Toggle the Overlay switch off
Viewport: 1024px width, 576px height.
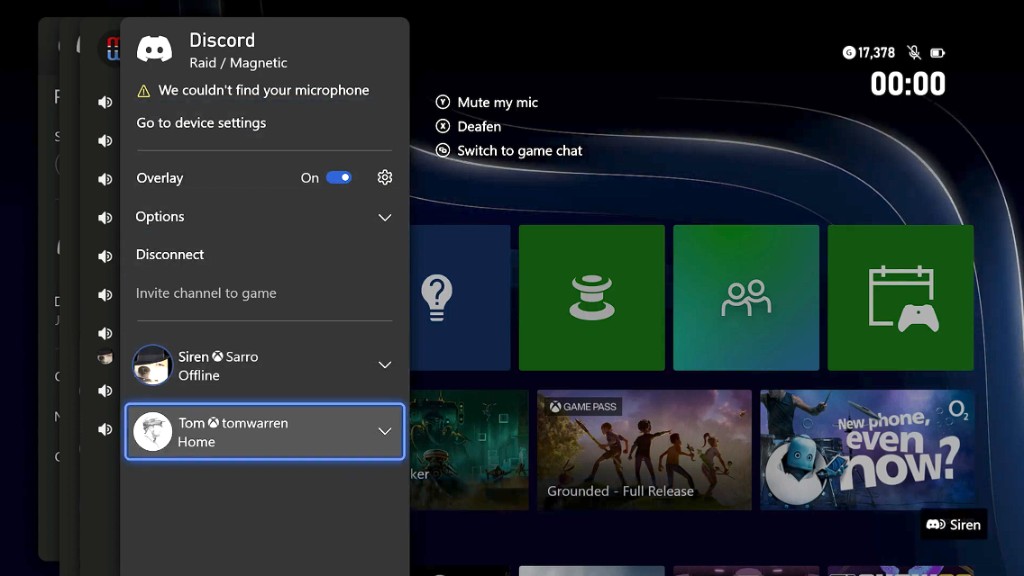(x=339, y=178)
